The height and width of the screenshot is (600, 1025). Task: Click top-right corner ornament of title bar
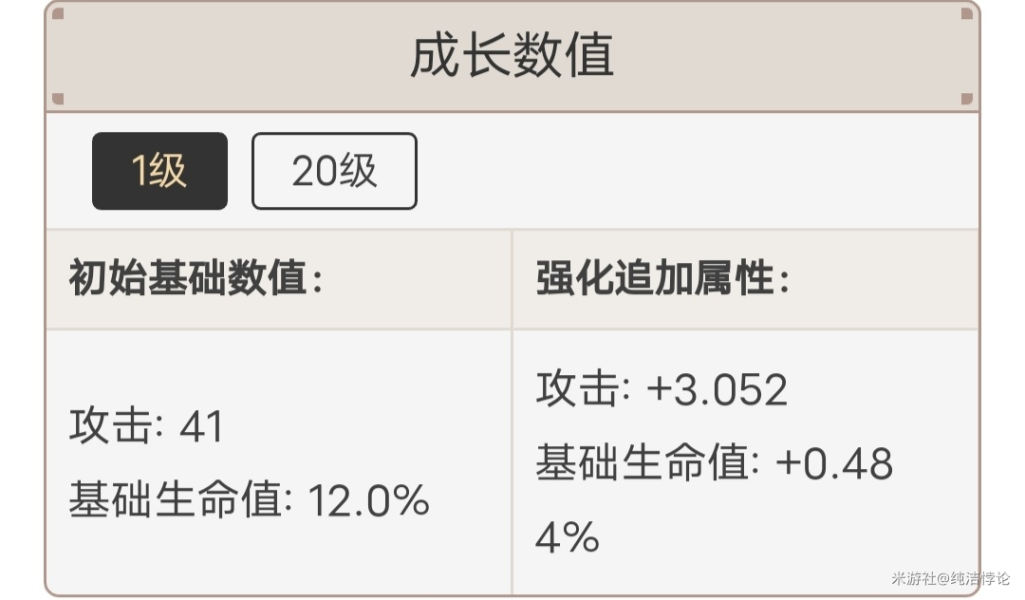[967, 14]
